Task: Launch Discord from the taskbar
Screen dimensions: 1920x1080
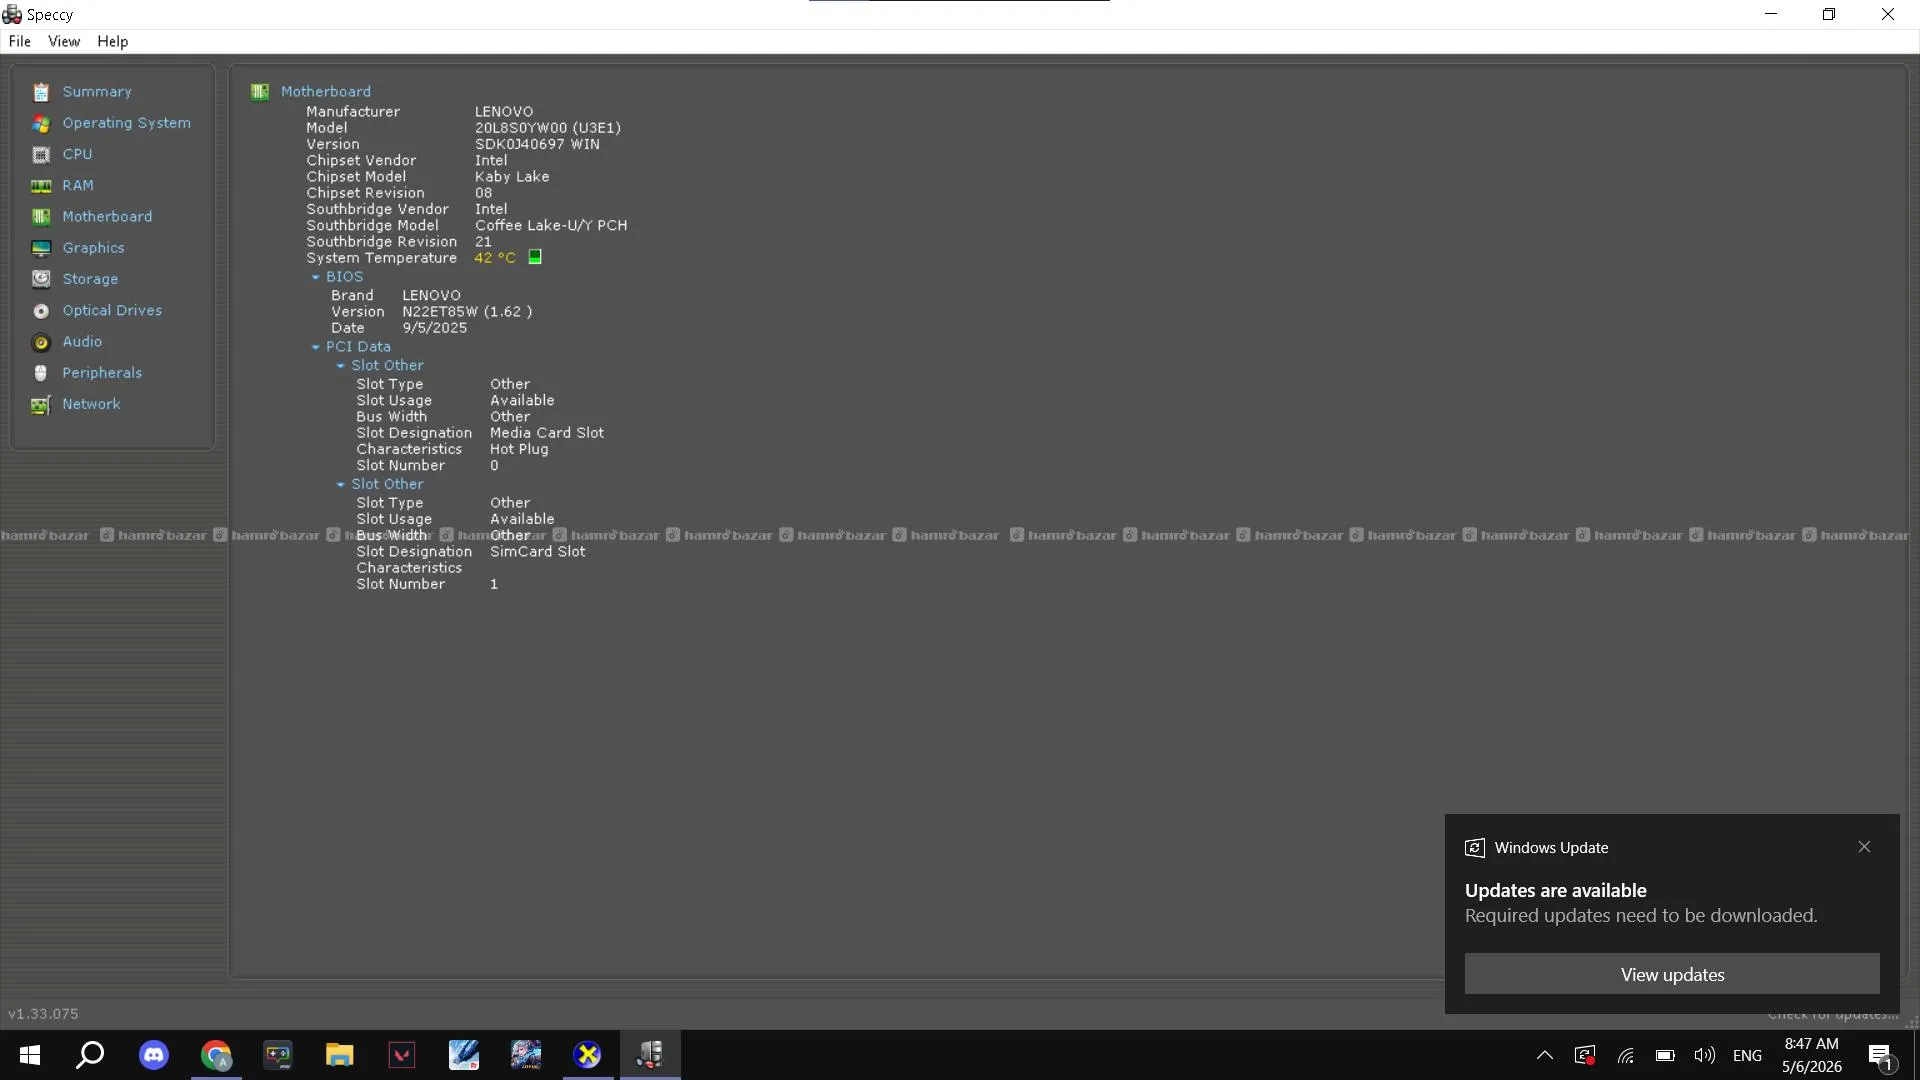Action: pos(154,1055)
